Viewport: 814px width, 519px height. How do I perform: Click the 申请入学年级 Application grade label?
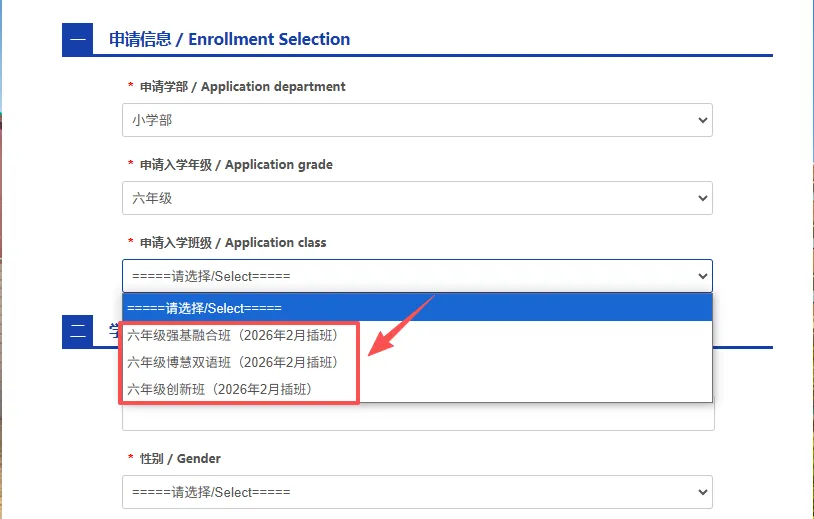click(236, 165)
